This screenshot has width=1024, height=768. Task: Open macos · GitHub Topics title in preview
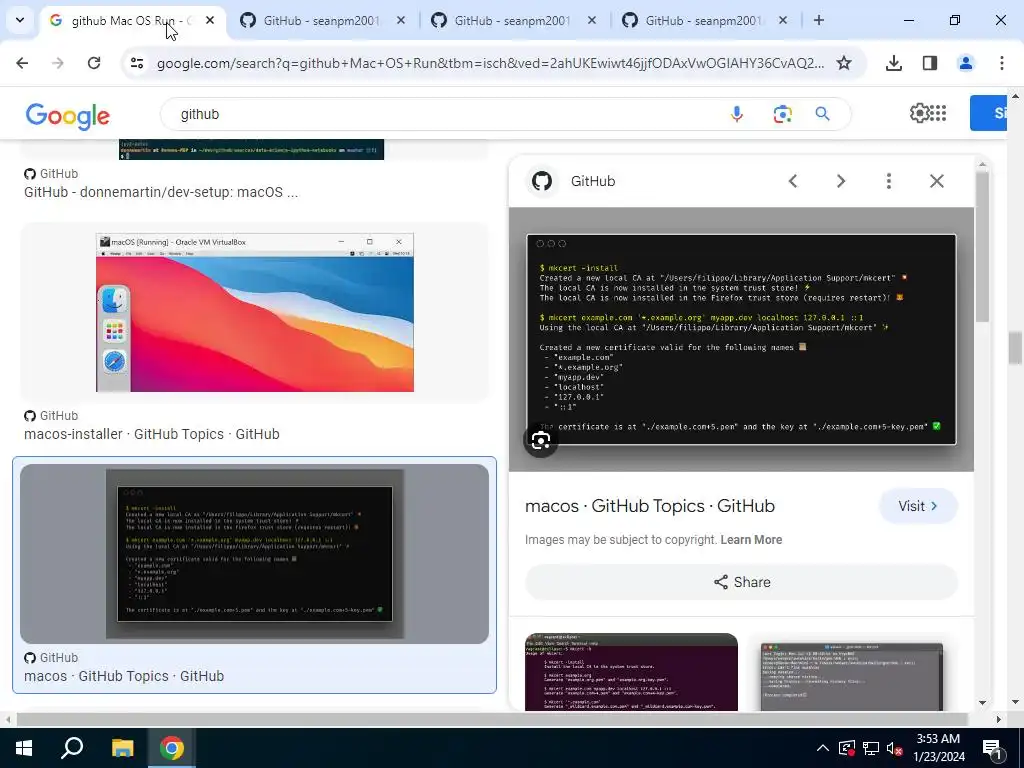coord(650,506)
